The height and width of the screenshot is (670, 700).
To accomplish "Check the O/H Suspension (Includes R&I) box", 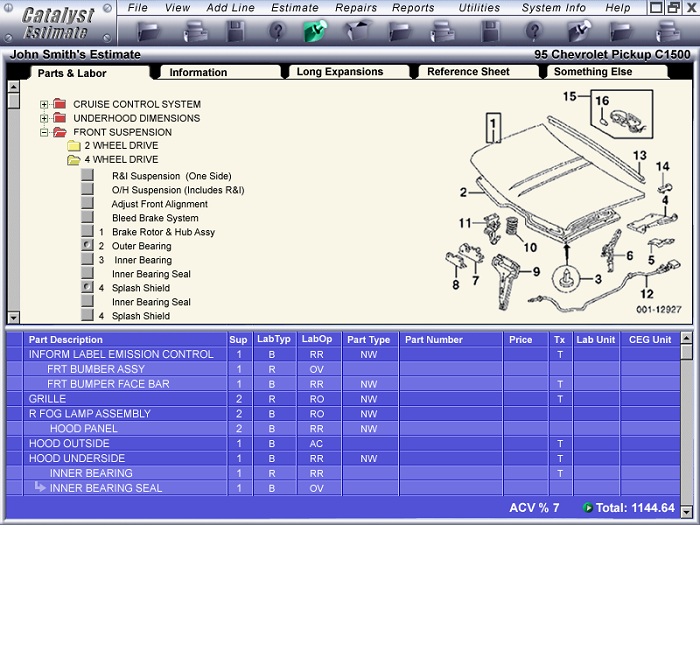I will tap(87, 189).
